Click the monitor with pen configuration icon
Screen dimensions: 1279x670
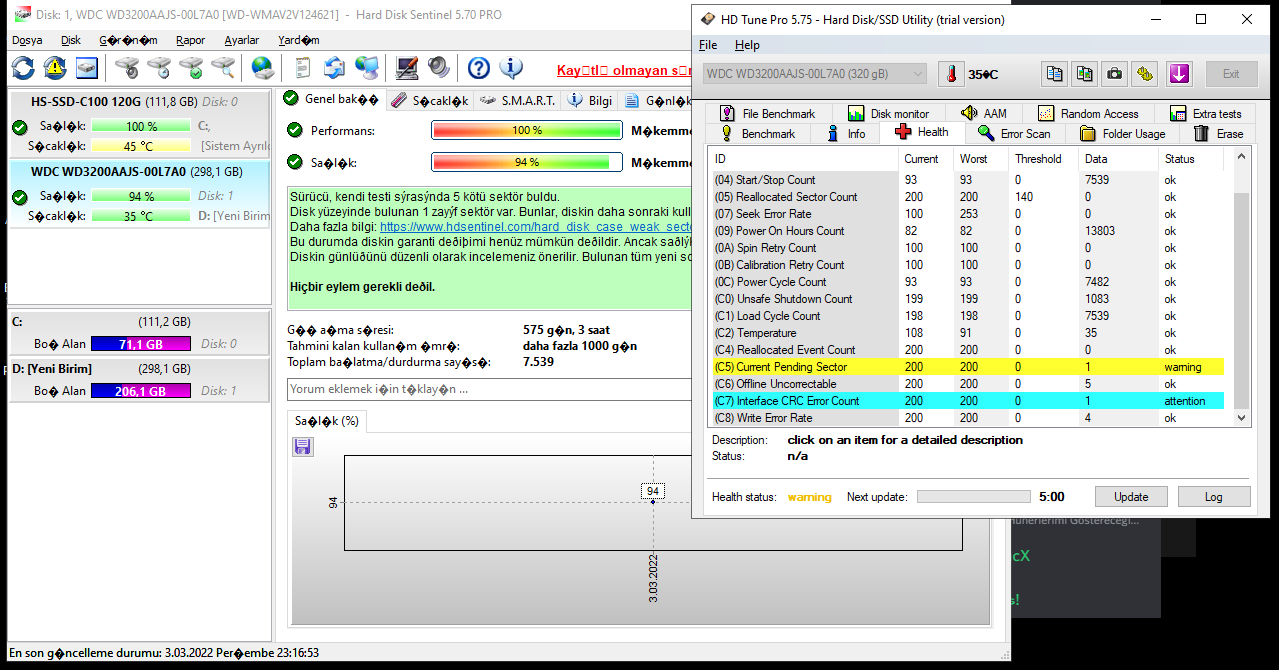(x=406, y=68)
